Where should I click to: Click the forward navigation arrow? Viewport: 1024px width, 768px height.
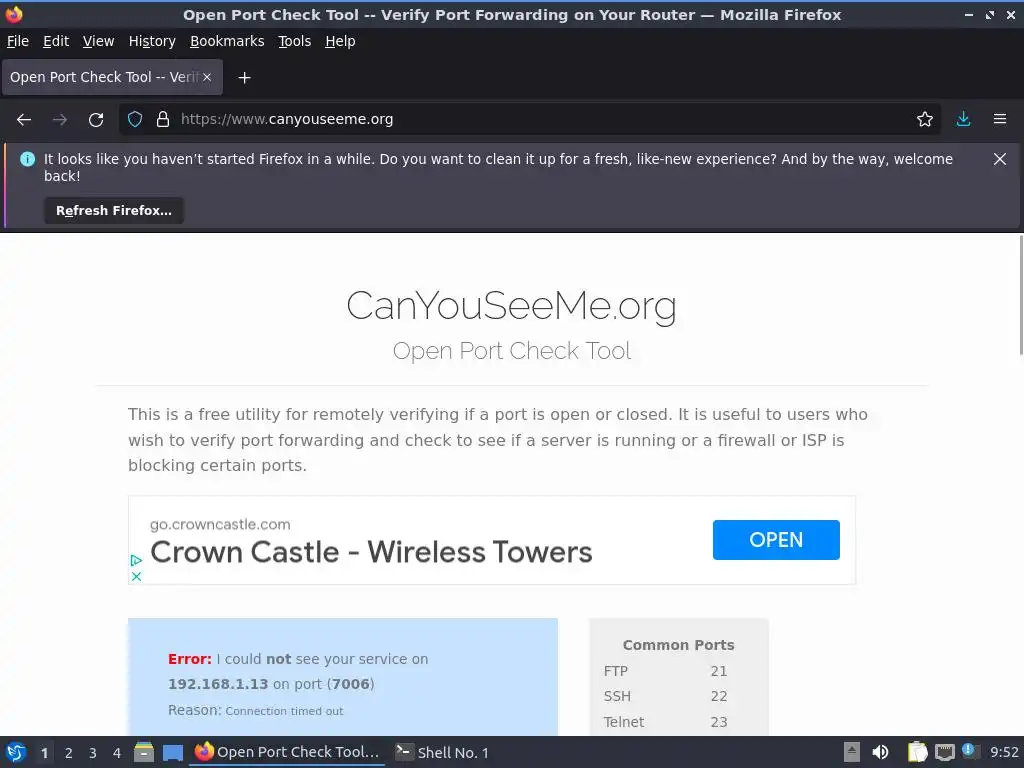coord(60,120)
